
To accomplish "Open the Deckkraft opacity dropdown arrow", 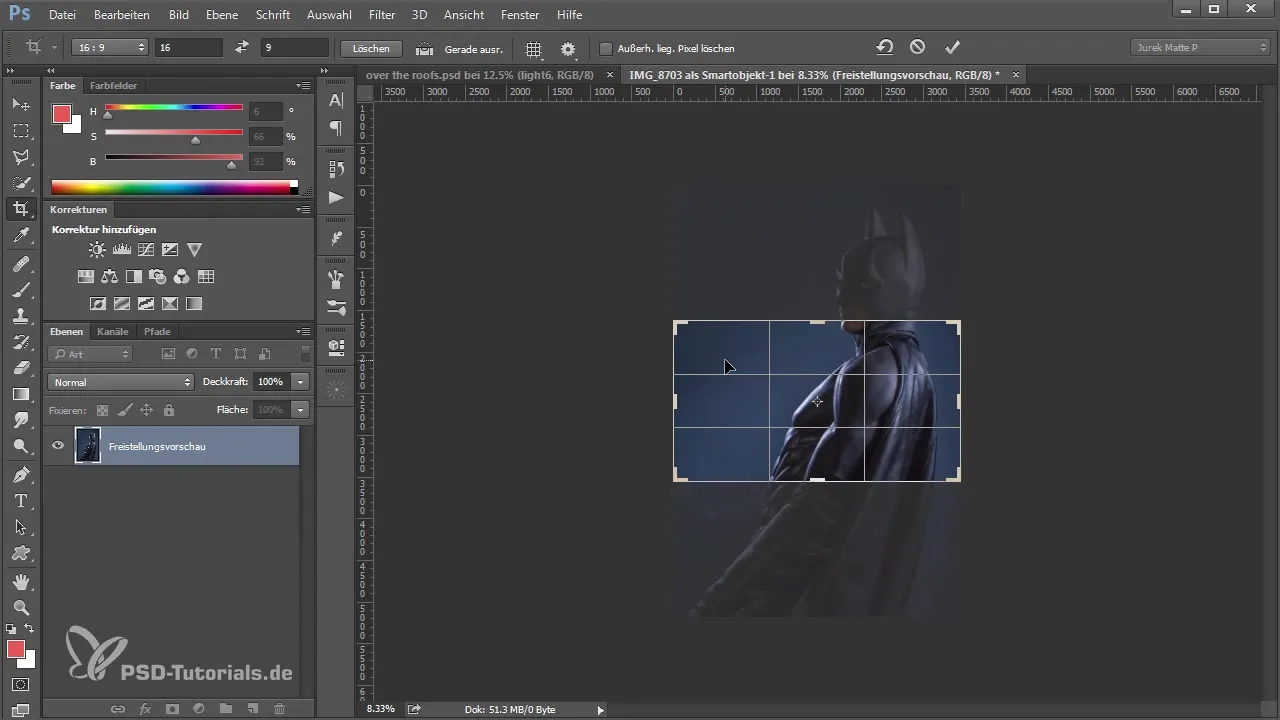I will click(x=301, y=382).
